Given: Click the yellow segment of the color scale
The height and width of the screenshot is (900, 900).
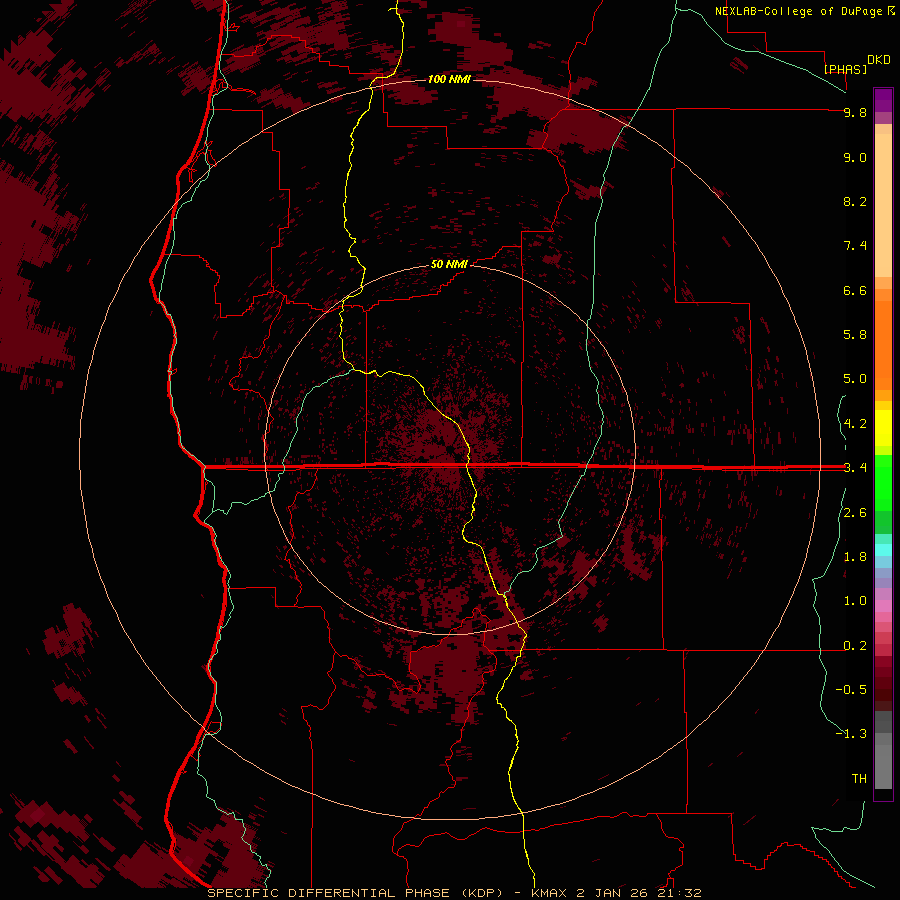Looking at the screenshot, I should (883, 428).
